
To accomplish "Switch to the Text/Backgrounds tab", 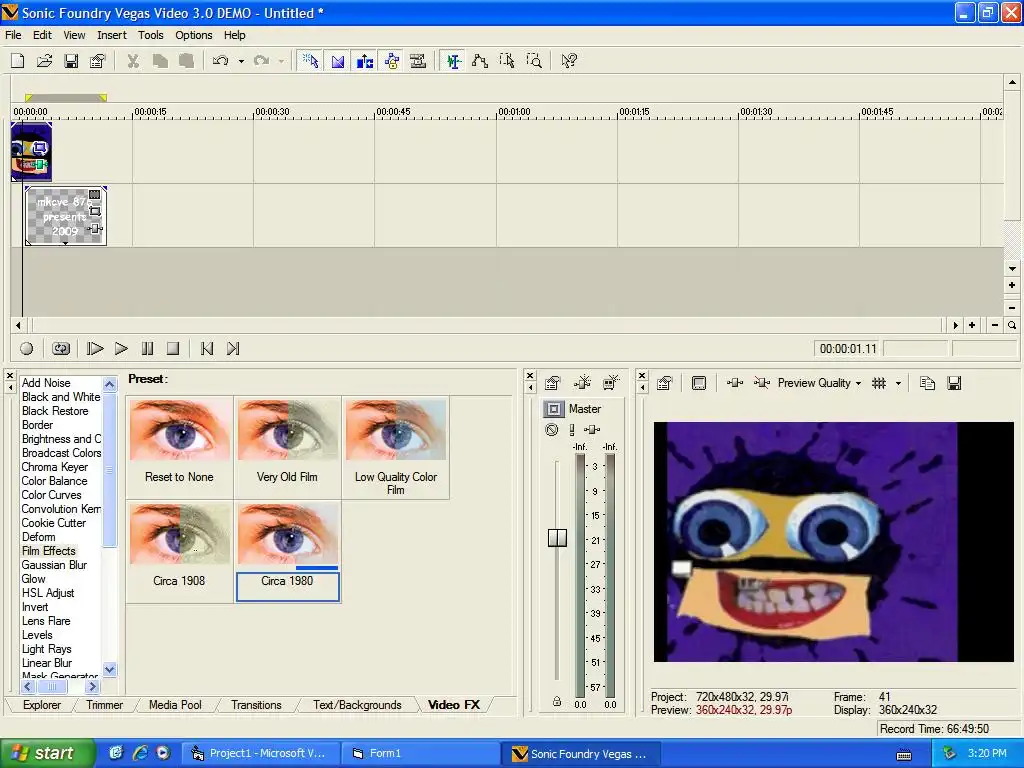I will [x=357, y=705].
